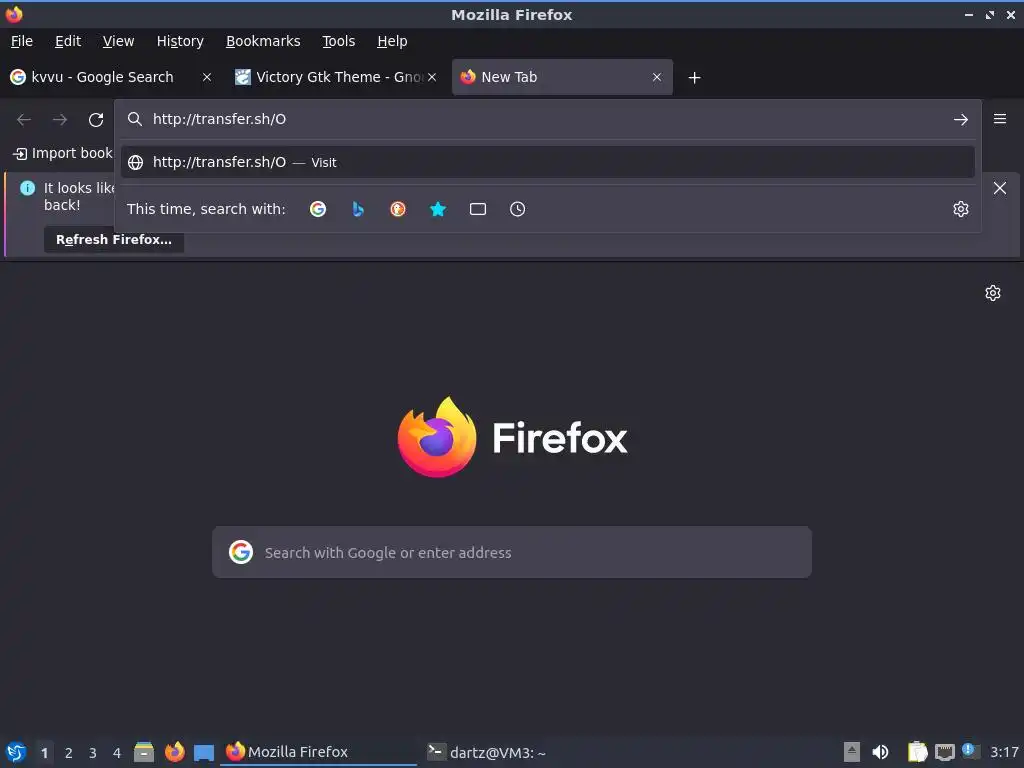1024x768 pixels.
Task: Search this time with DuckDuckGo icon
Action: [398, 209]
